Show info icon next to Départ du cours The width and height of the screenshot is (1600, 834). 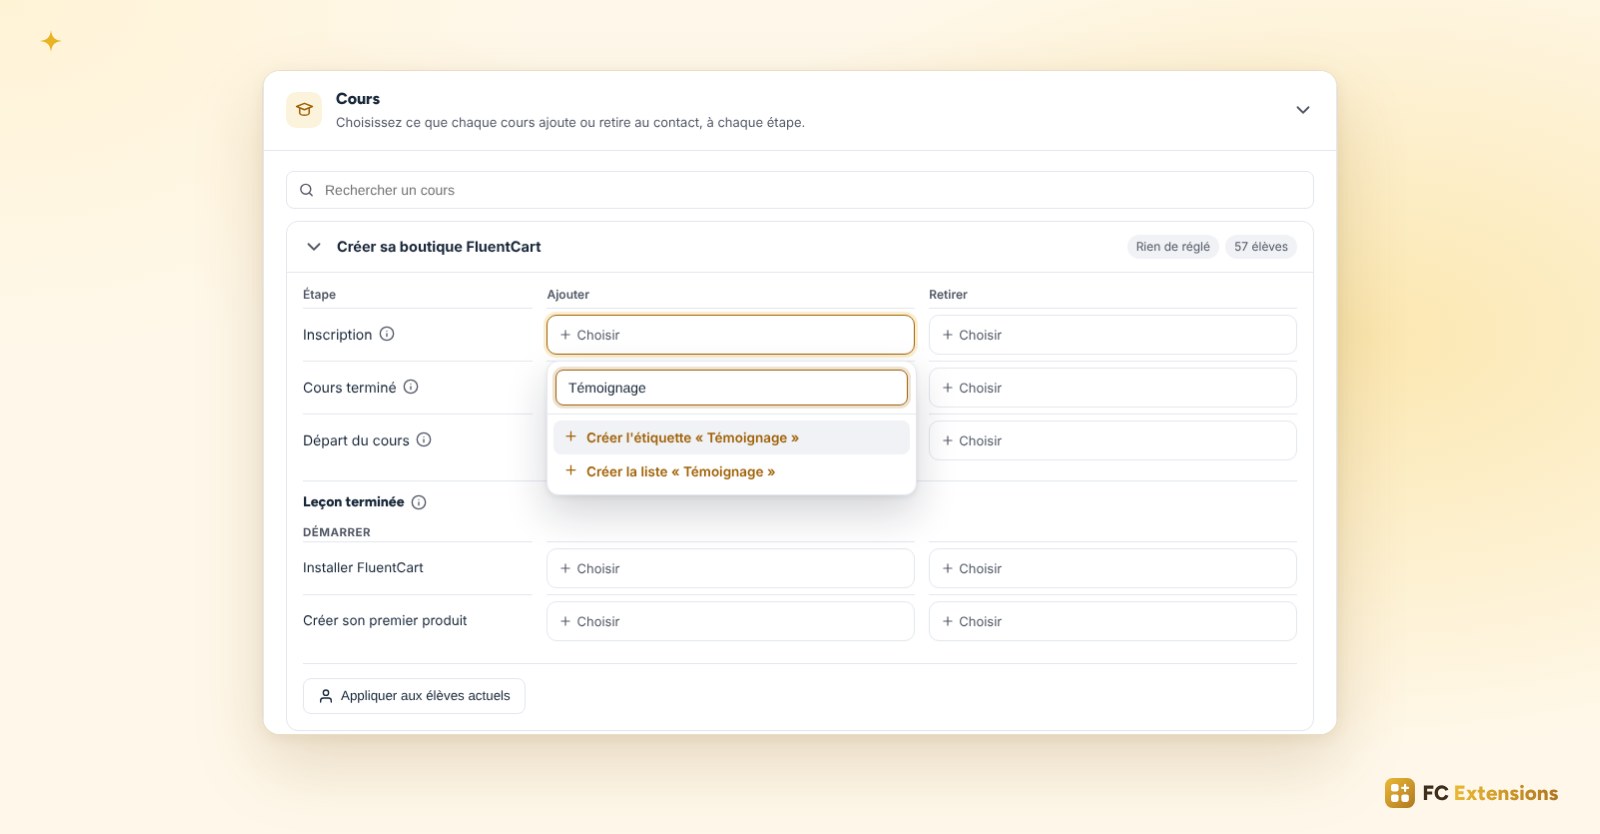coord(424,440)
